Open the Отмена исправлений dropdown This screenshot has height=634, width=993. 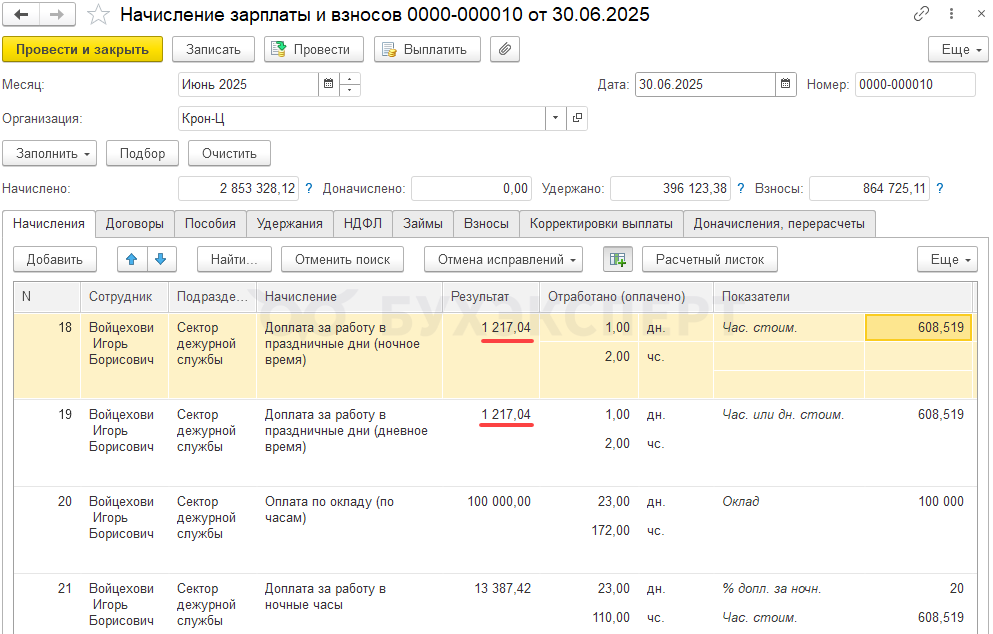pos(503,259)
